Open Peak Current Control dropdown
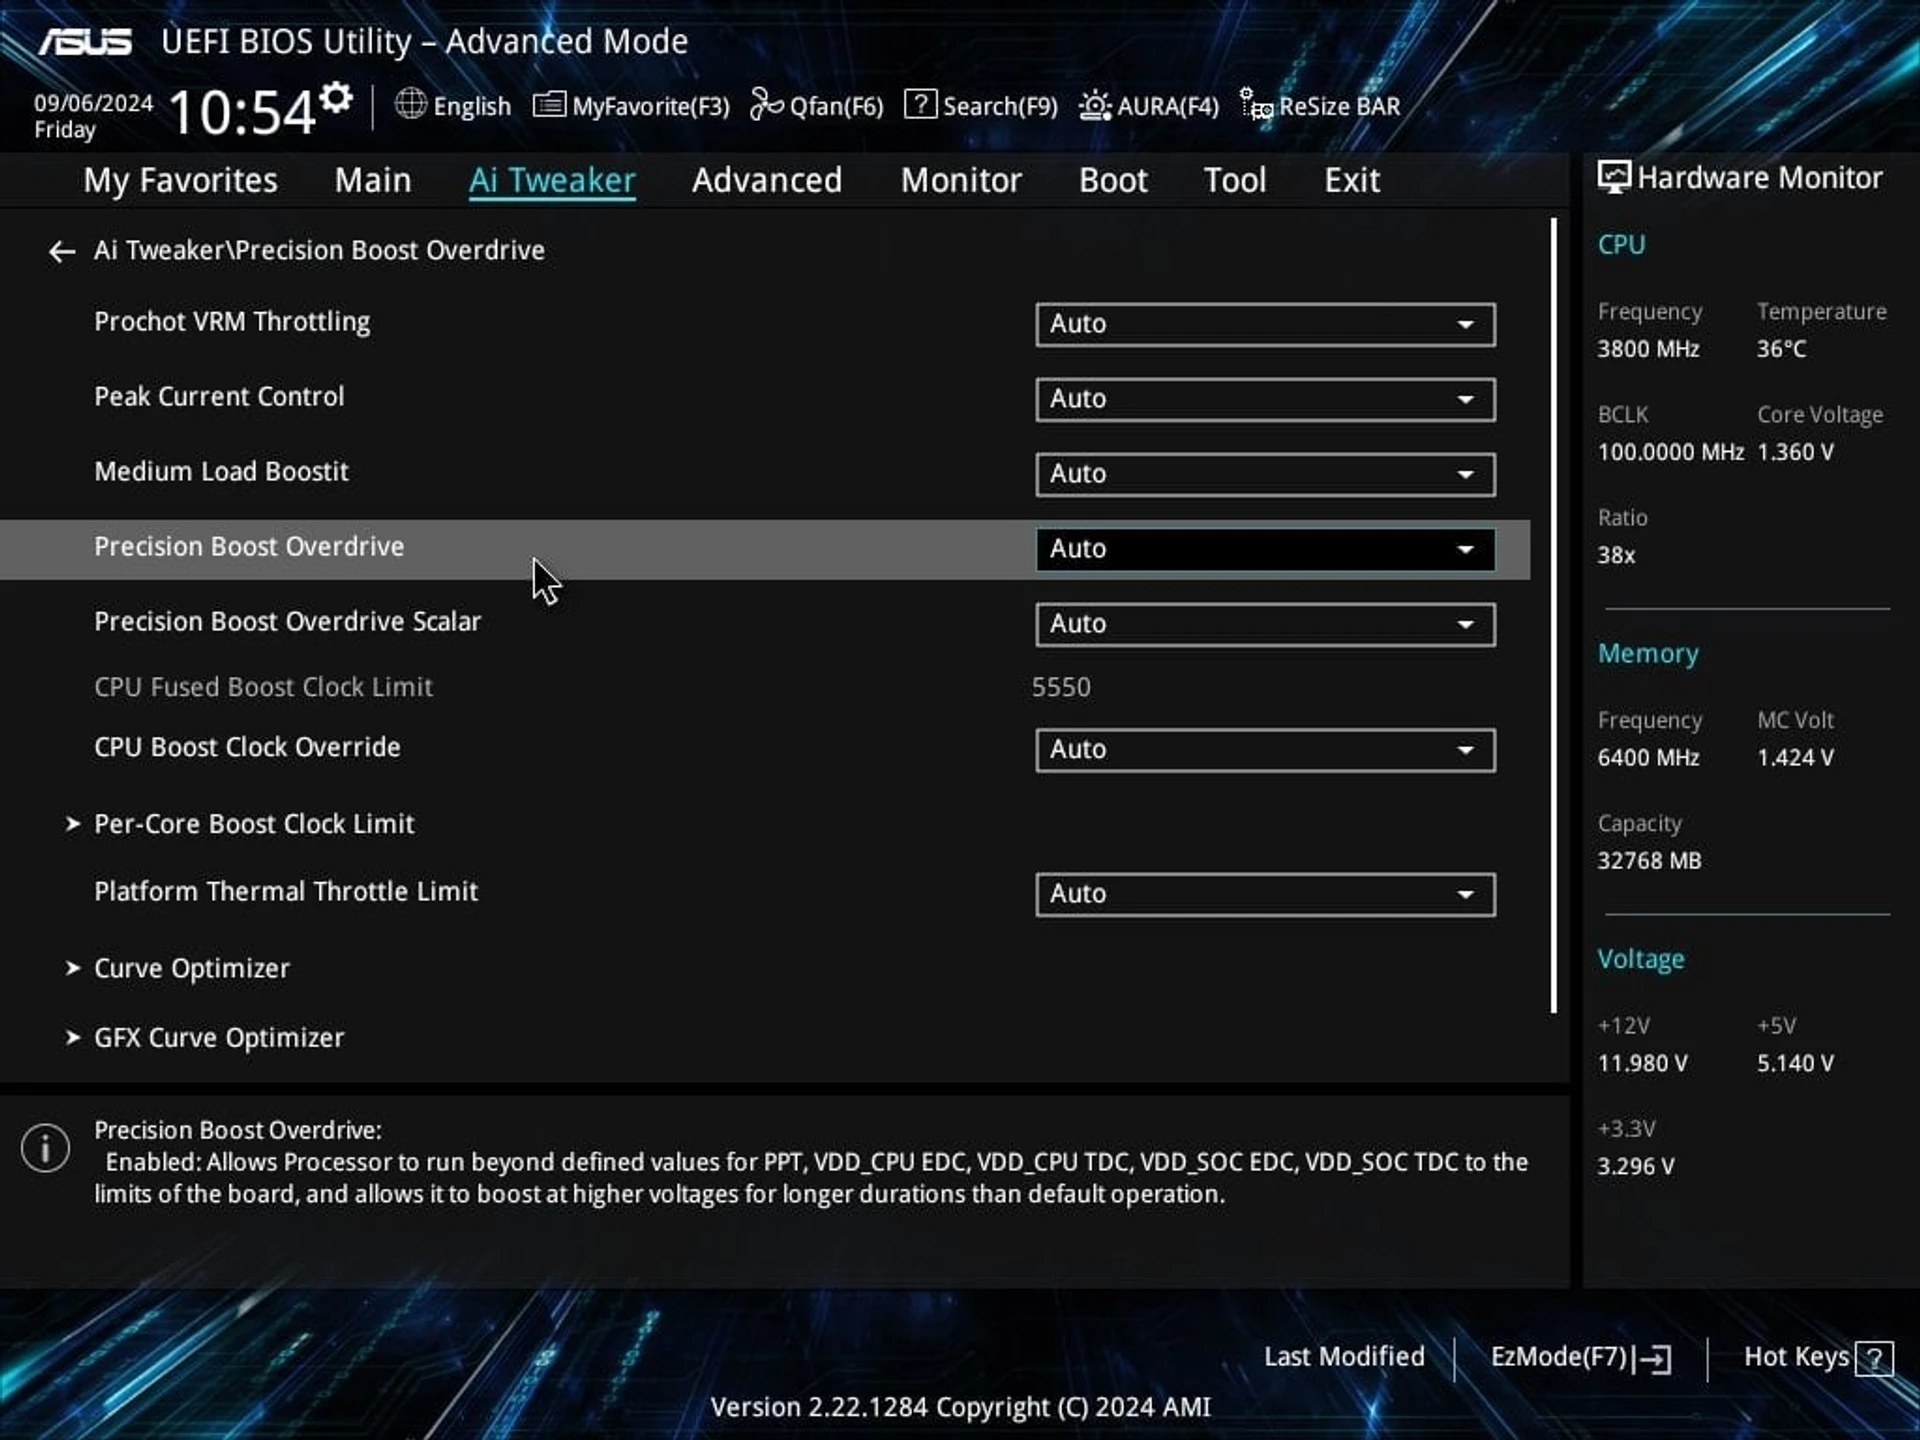The image size is (1920, 1440). (1265, 399)
